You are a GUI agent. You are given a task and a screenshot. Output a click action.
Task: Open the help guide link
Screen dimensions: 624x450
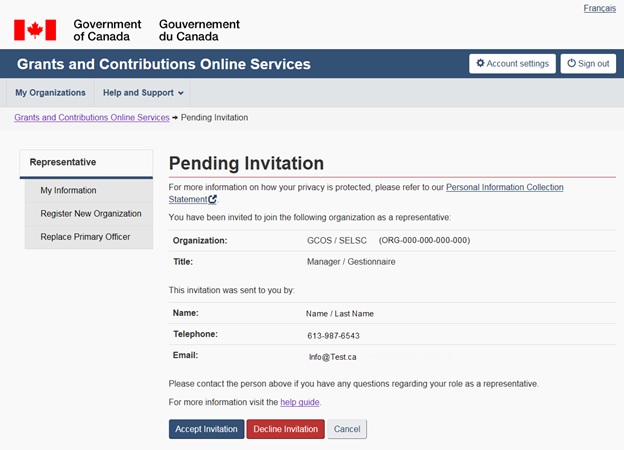pos(299,402)
